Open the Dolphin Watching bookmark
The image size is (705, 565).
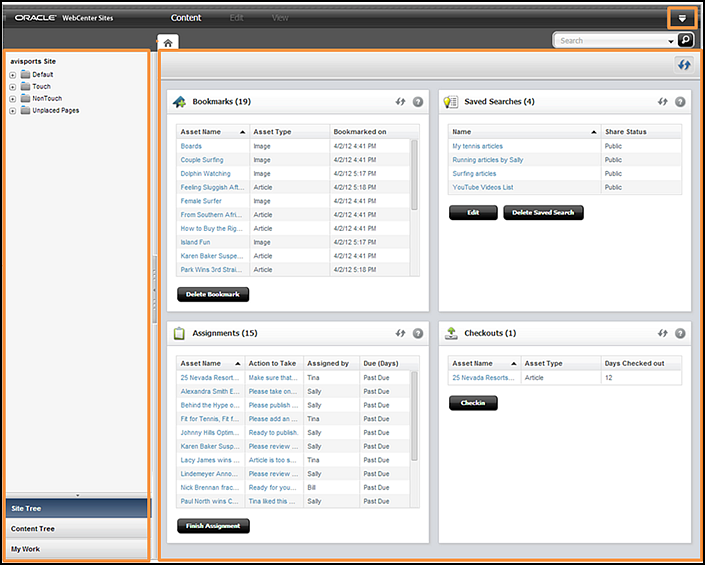[x=205, y=174]
